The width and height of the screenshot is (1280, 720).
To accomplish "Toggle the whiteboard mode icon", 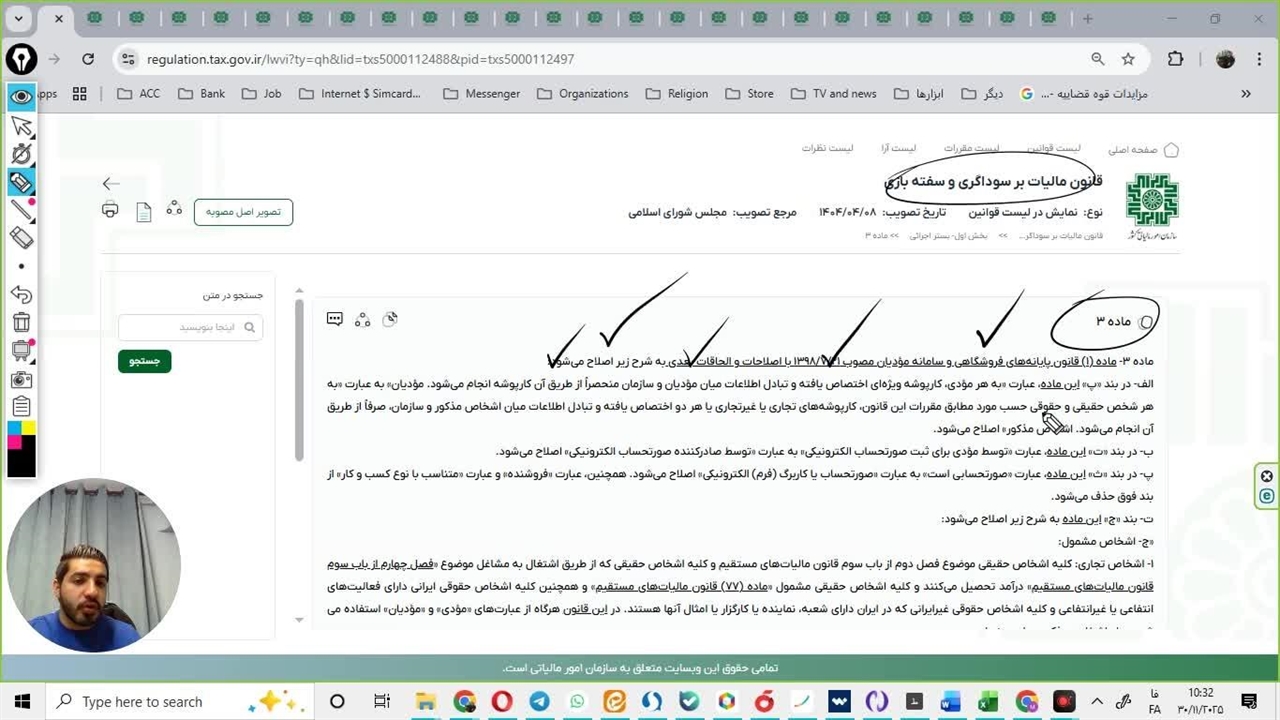I will tap(21, 351).
